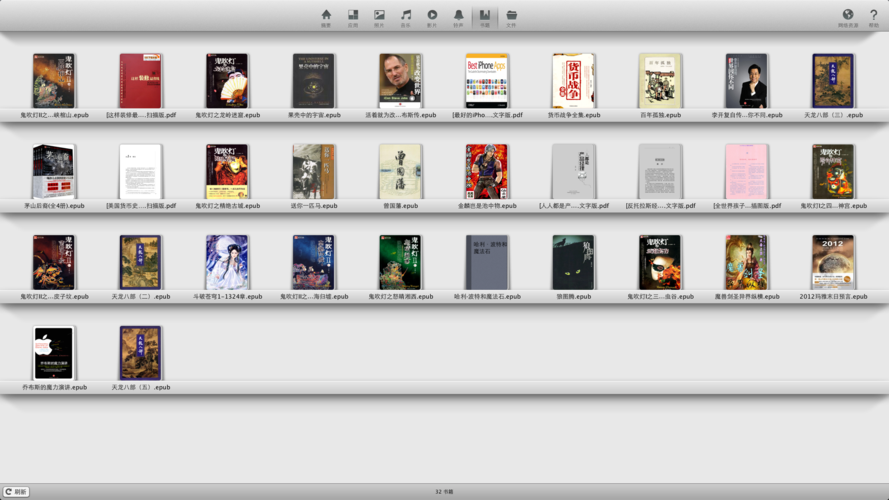Select the Apple logo 乔布斯的魔力演讲.epub cover
The image size is (889, 500).
(x=54, y=353)
